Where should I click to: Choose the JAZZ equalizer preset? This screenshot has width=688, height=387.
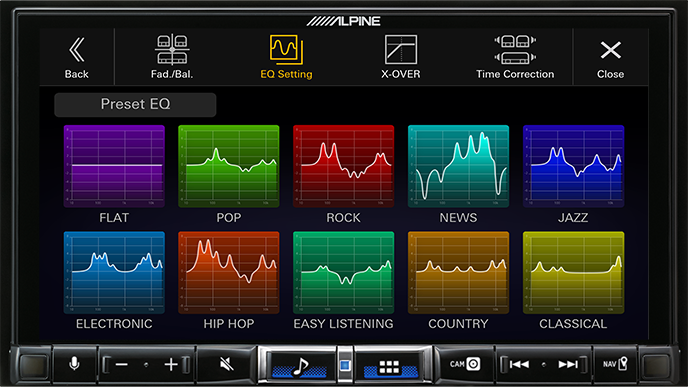[x=573, y=166]
